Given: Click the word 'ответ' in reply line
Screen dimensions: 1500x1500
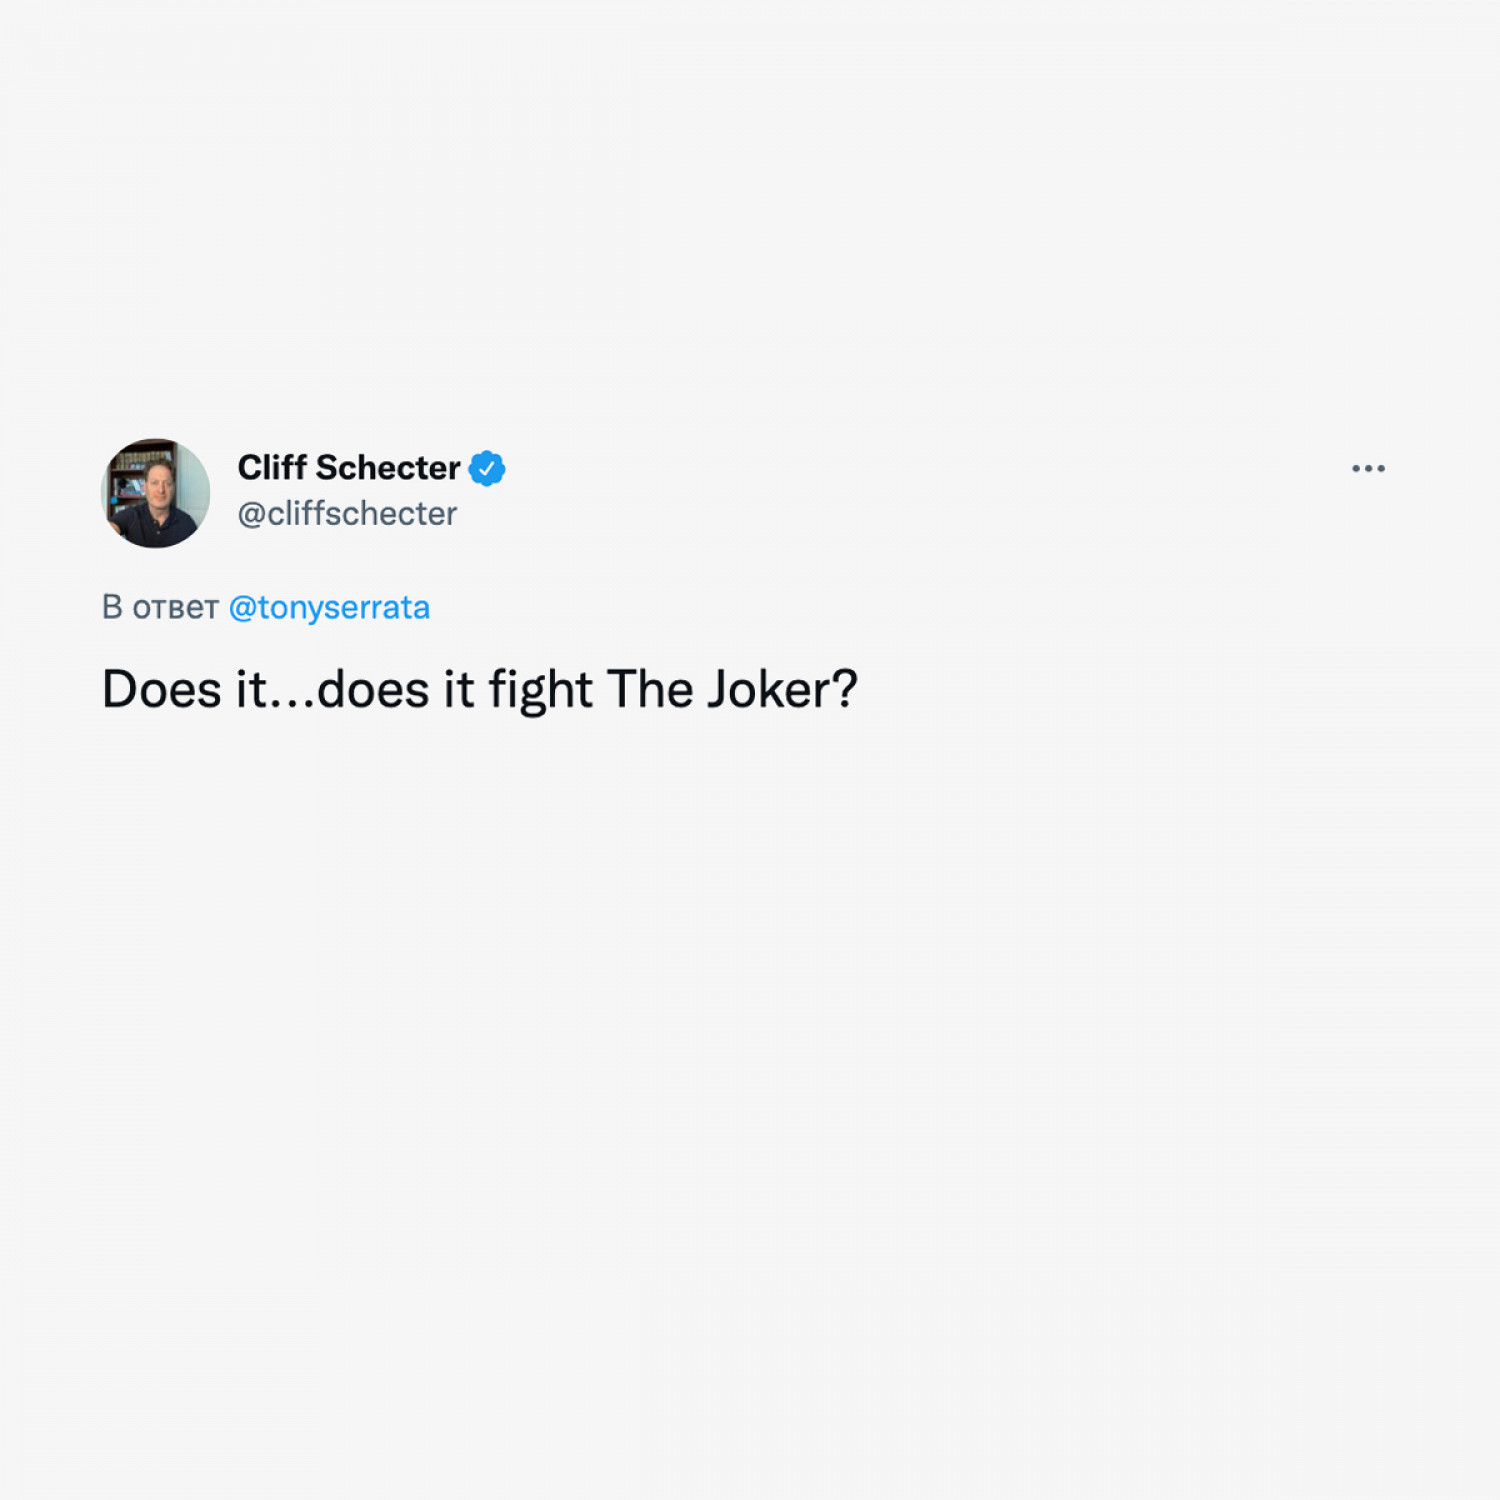Looking at the screenshot, I should point(176,608).
